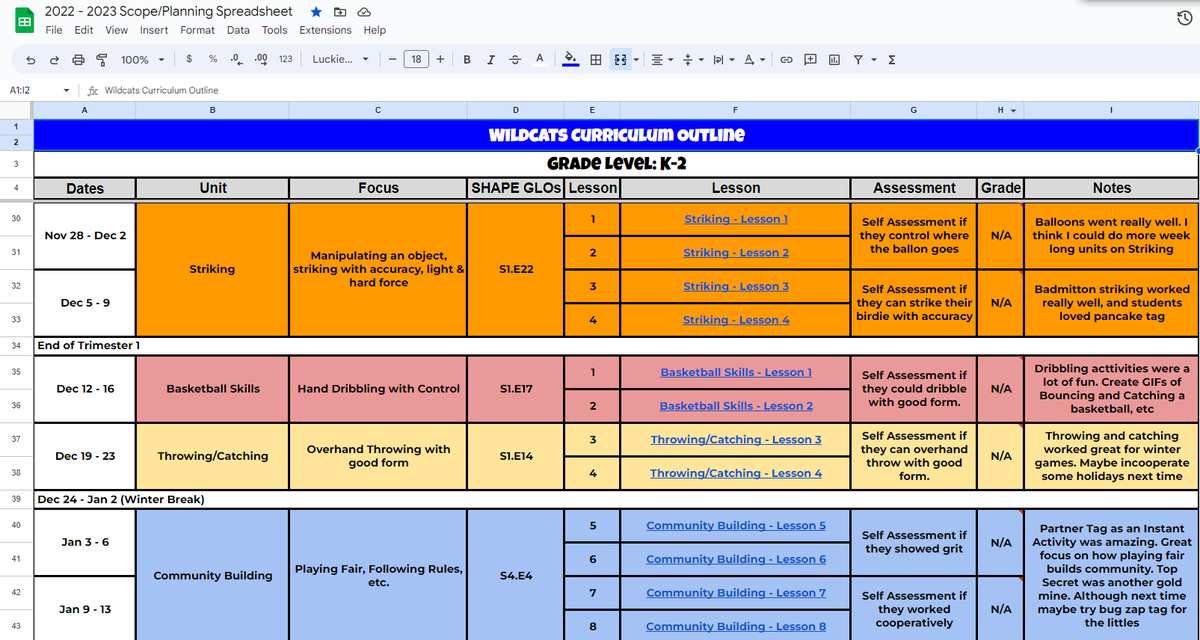This screenshot has height=640, width=1200.
Task: Click the font size field showing 18
Action: [x=416, y=59]
